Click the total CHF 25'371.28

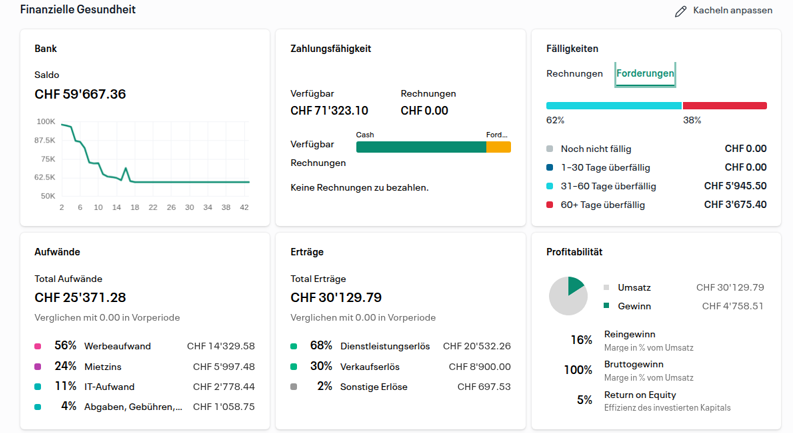pyautogui.click(x=80, y=297)
